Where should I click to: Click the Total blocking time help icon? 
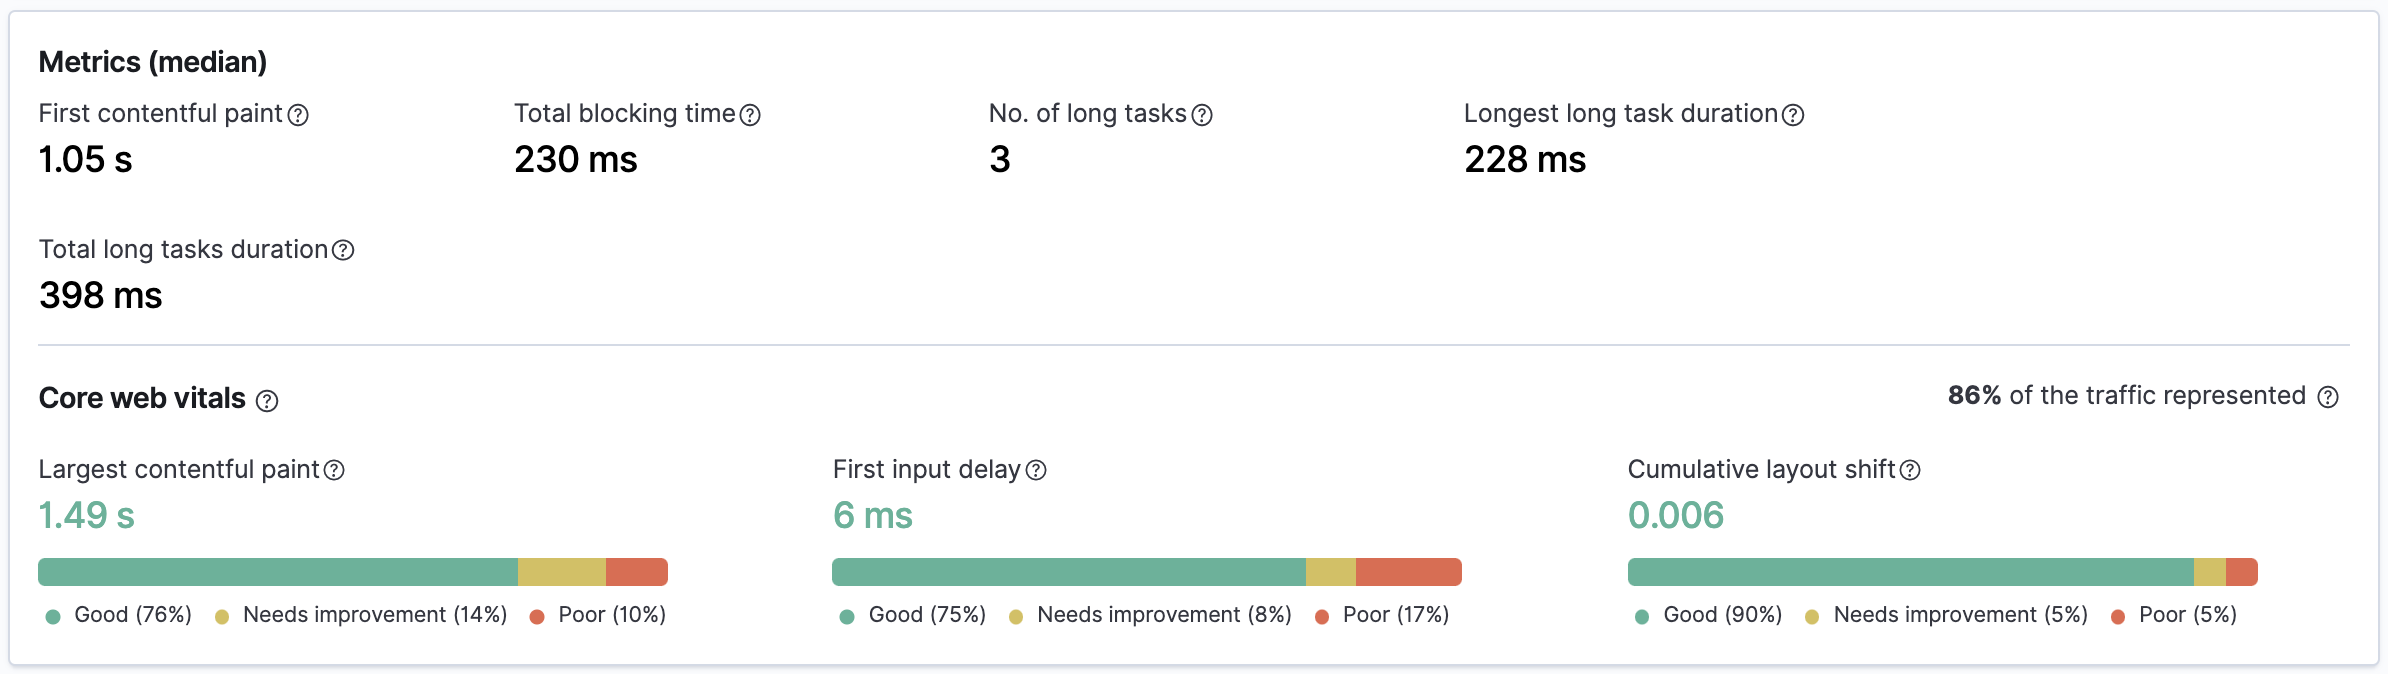tap(748, 114)
